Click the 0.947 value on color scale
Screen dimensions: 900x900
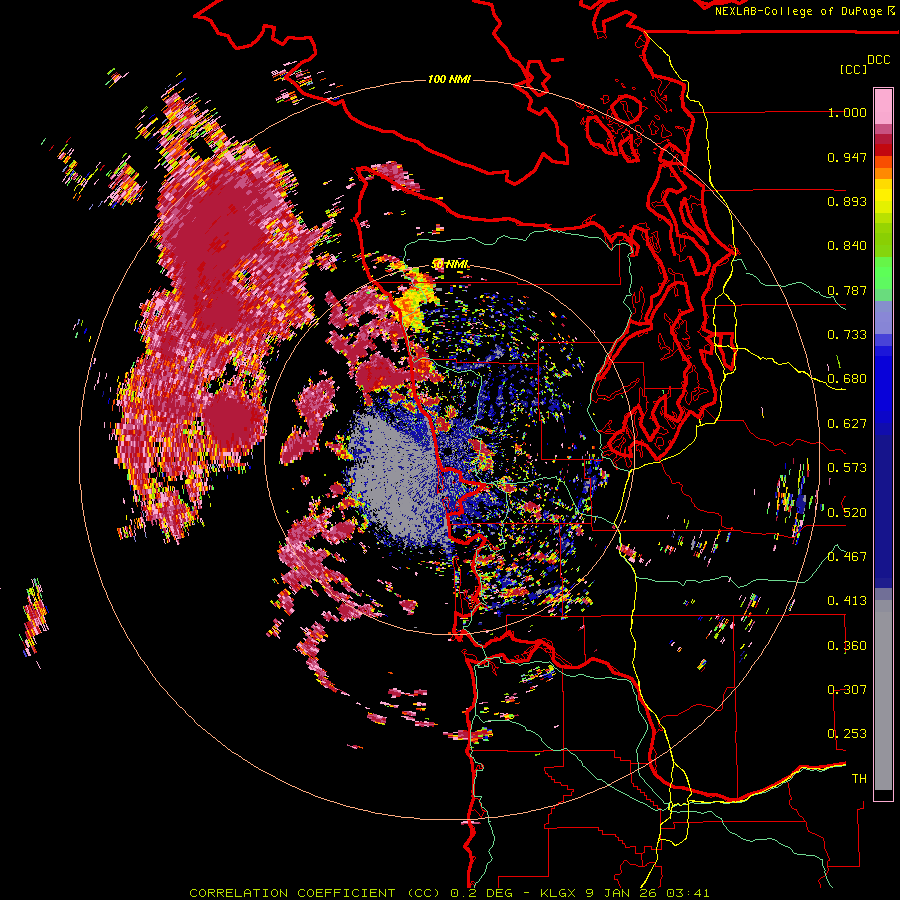847,157
